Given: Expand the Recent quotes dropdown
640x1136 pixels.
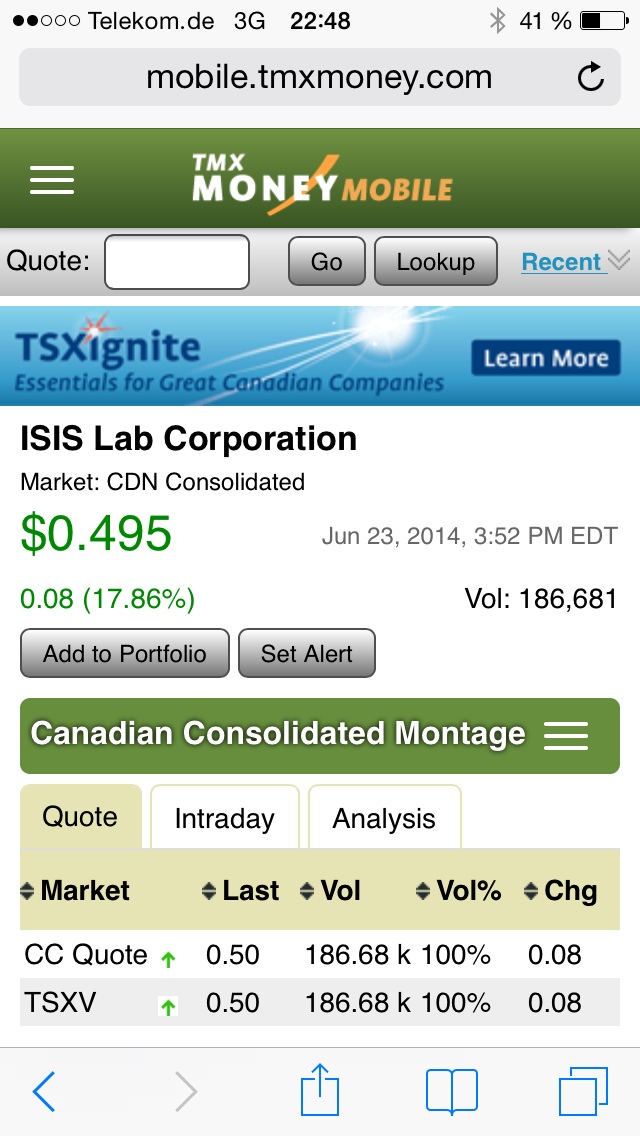Looking at the screenshot, I should (x=567, y=261).
